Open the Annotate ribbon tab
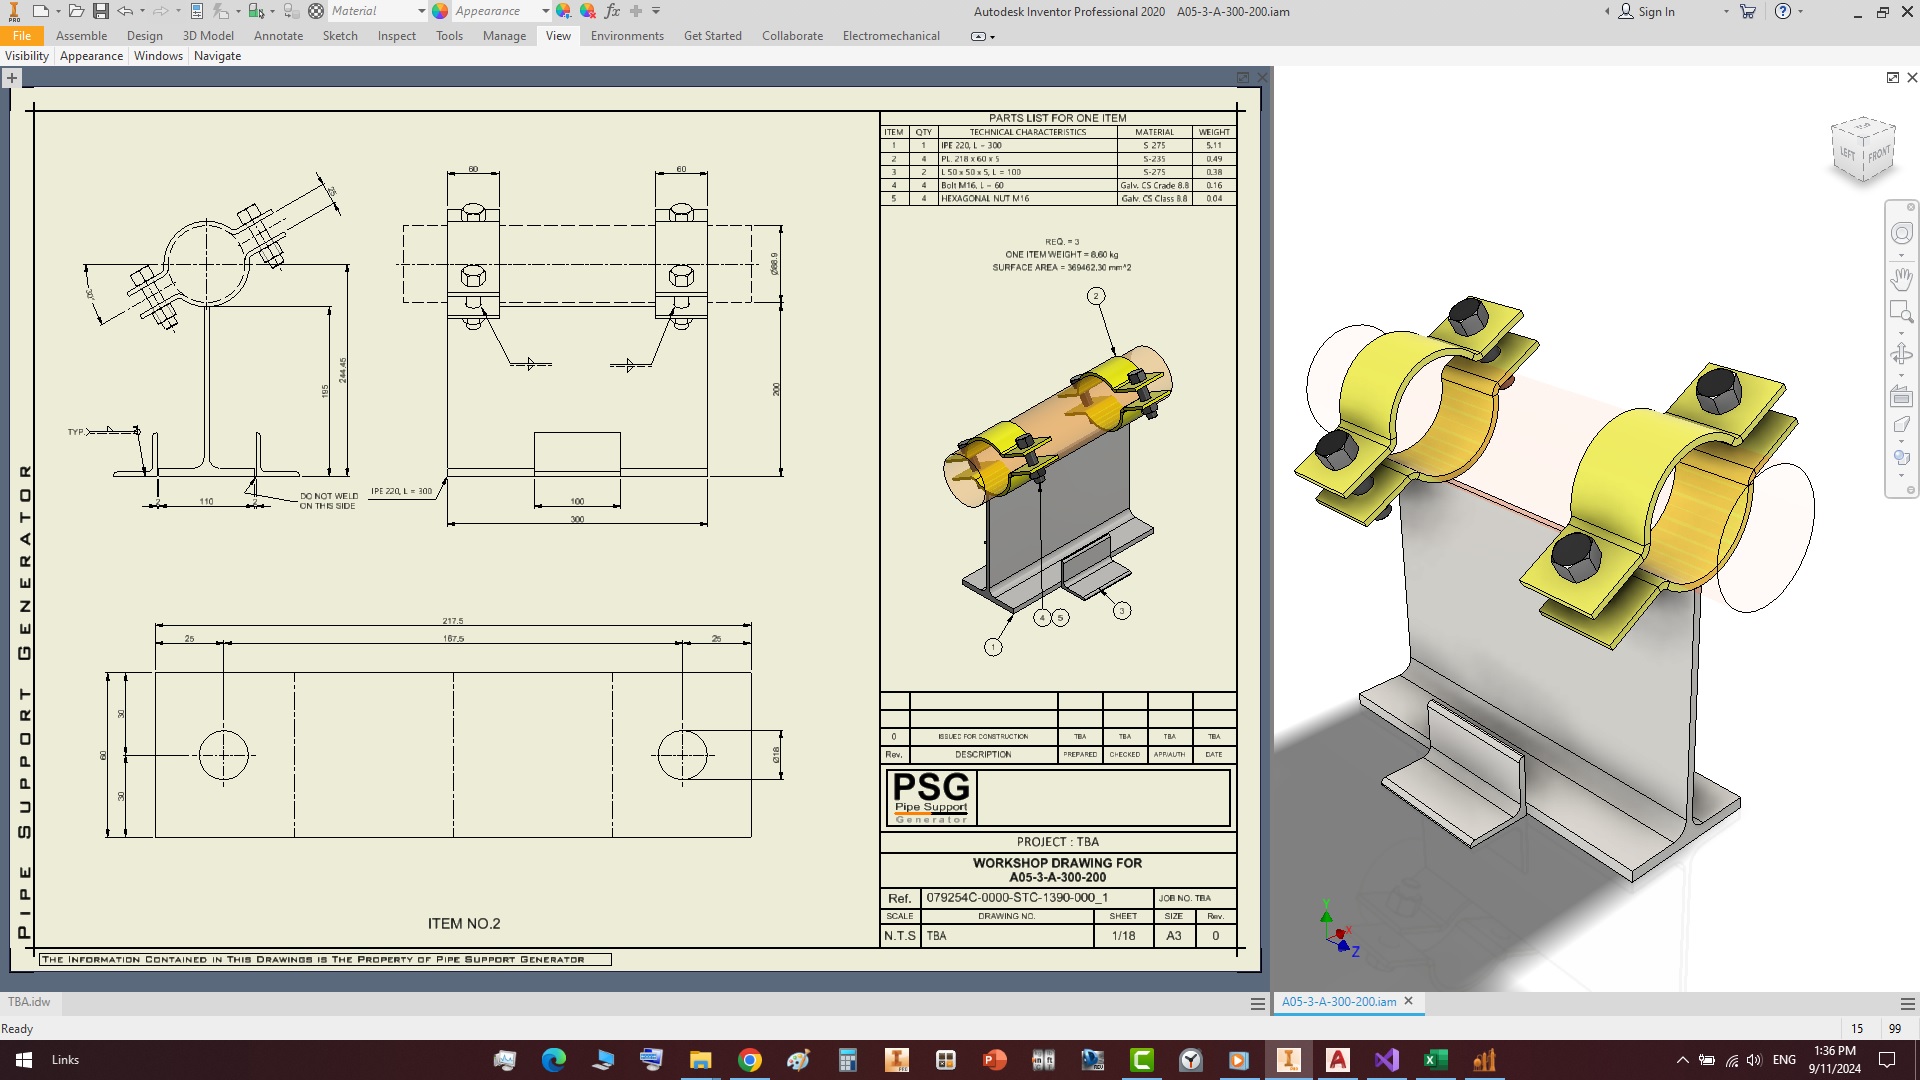 (x=278, y=36)
